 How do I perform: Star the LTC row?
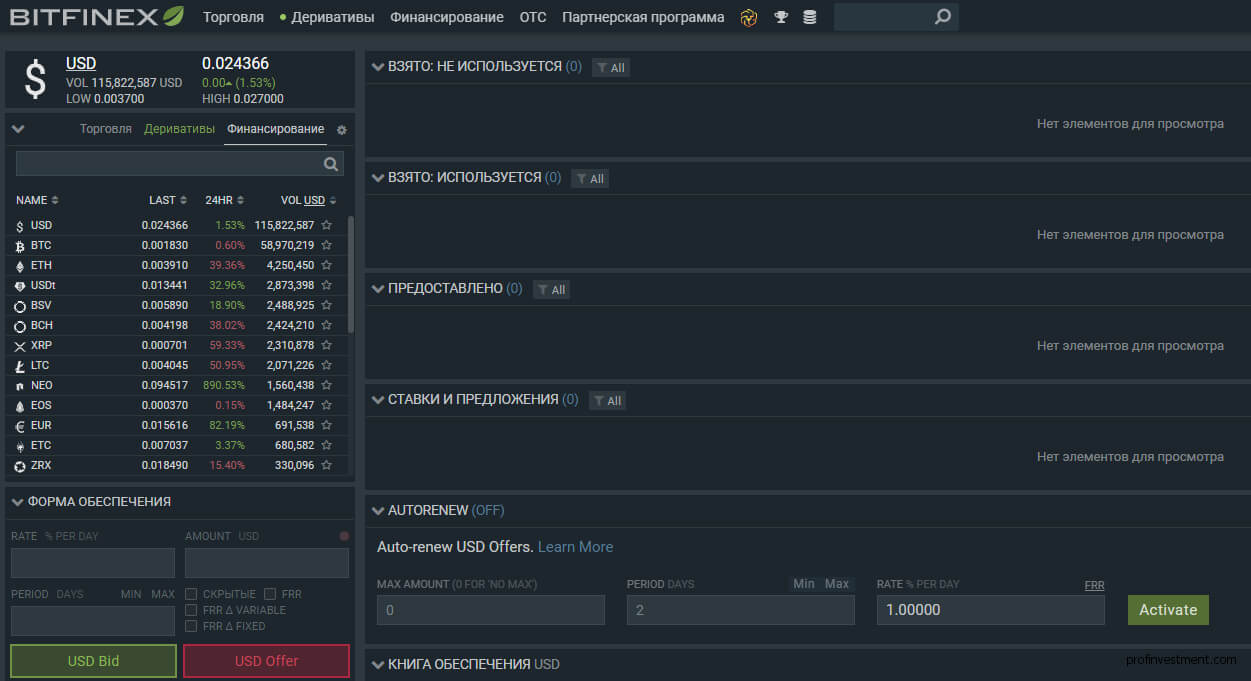click(327, 365)
